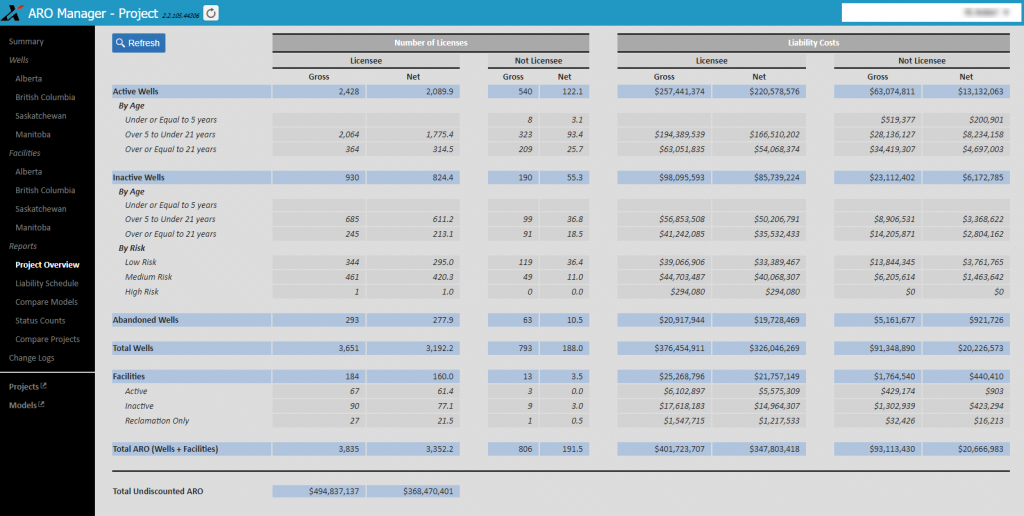1024x516 pixels.
Task: Click the Total Undiscounted ARO gross value
Action: click(x=319, y=491)
